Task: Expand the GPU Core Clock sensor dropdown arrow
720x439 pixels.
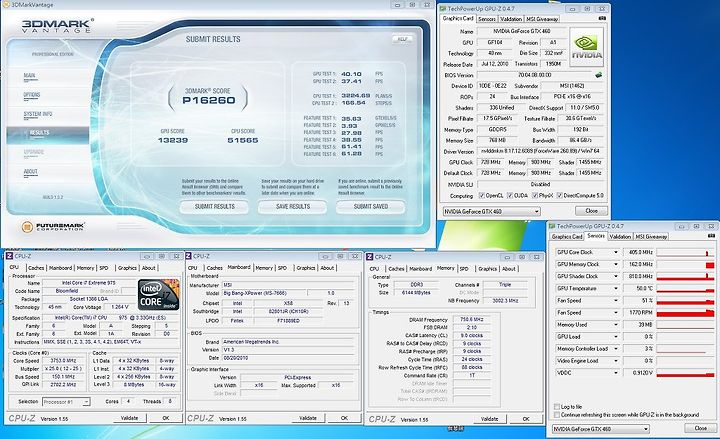Action: 616,252
